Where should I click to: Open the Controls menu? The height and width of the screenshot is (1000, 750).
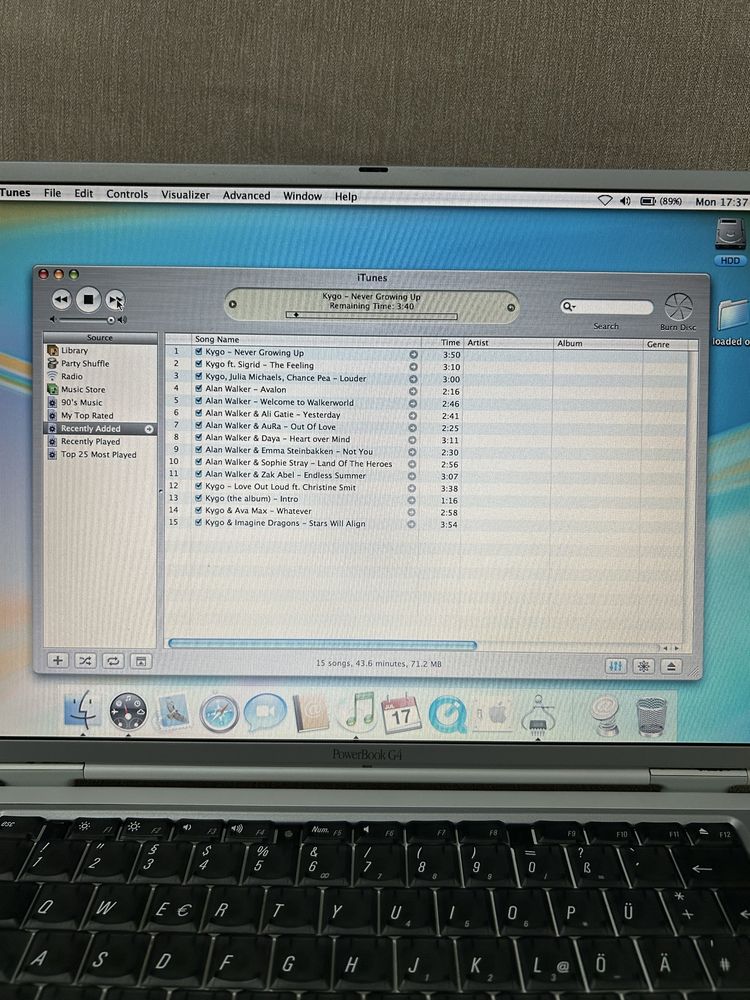click(127, 194)
